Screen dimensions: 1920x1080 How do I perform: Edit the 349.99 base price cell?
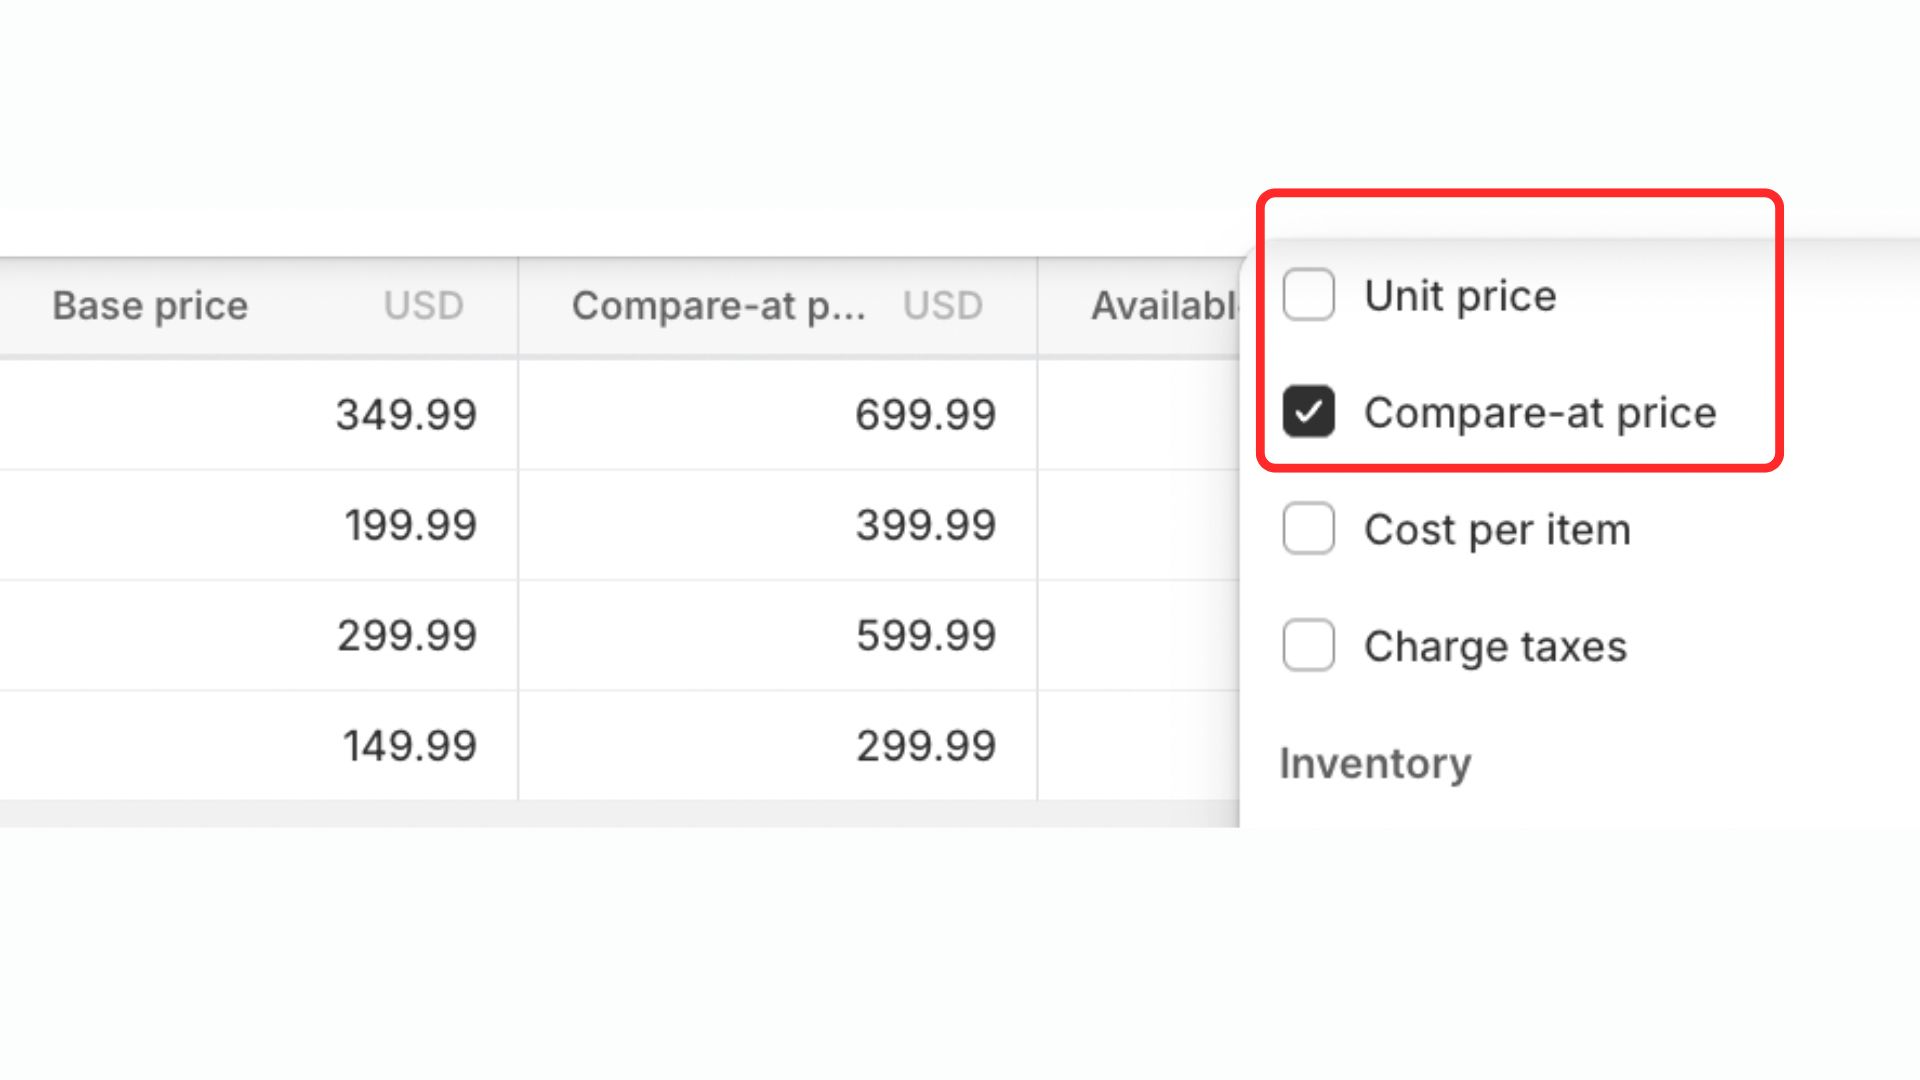(406, 415)
